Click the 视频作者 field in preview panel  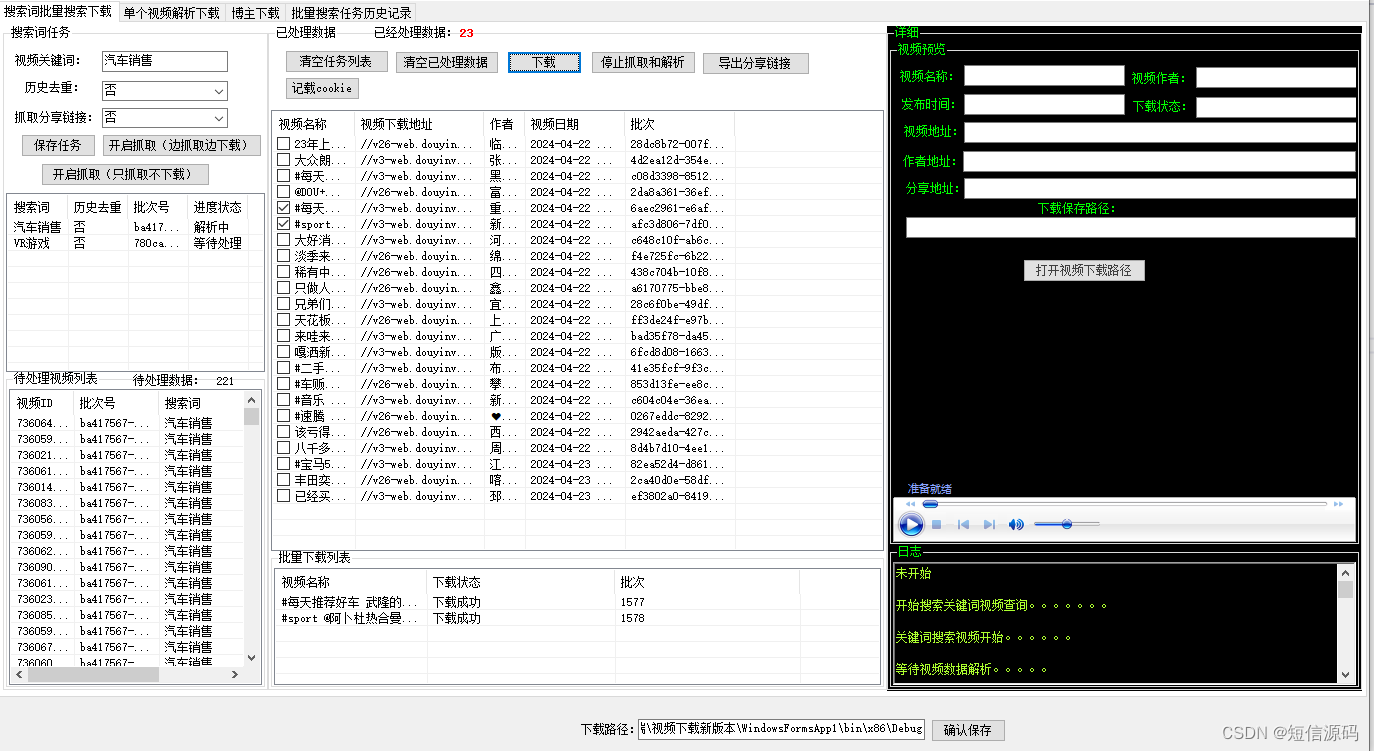click(1276, 78)
